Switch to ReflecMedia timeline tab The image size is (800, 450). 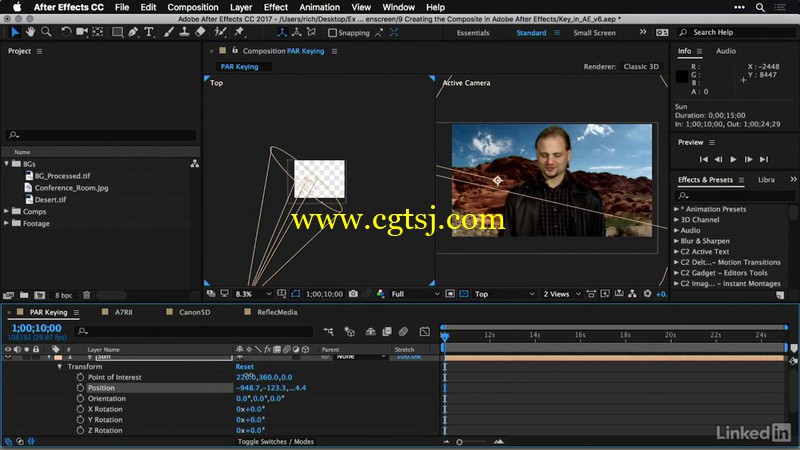click(x=277, y=312)
